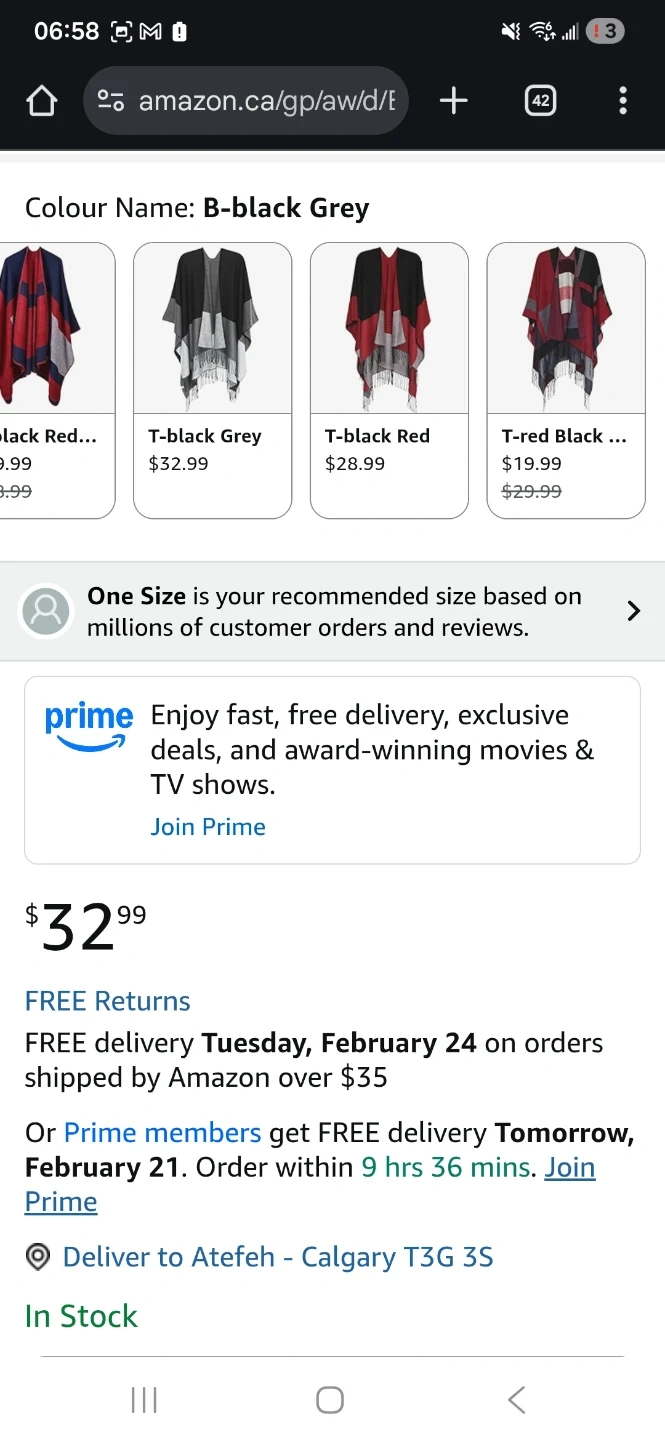665x1440 pixels.
Task: Open Chrome's three-dot overflow menu
Action: click(622, 101)
